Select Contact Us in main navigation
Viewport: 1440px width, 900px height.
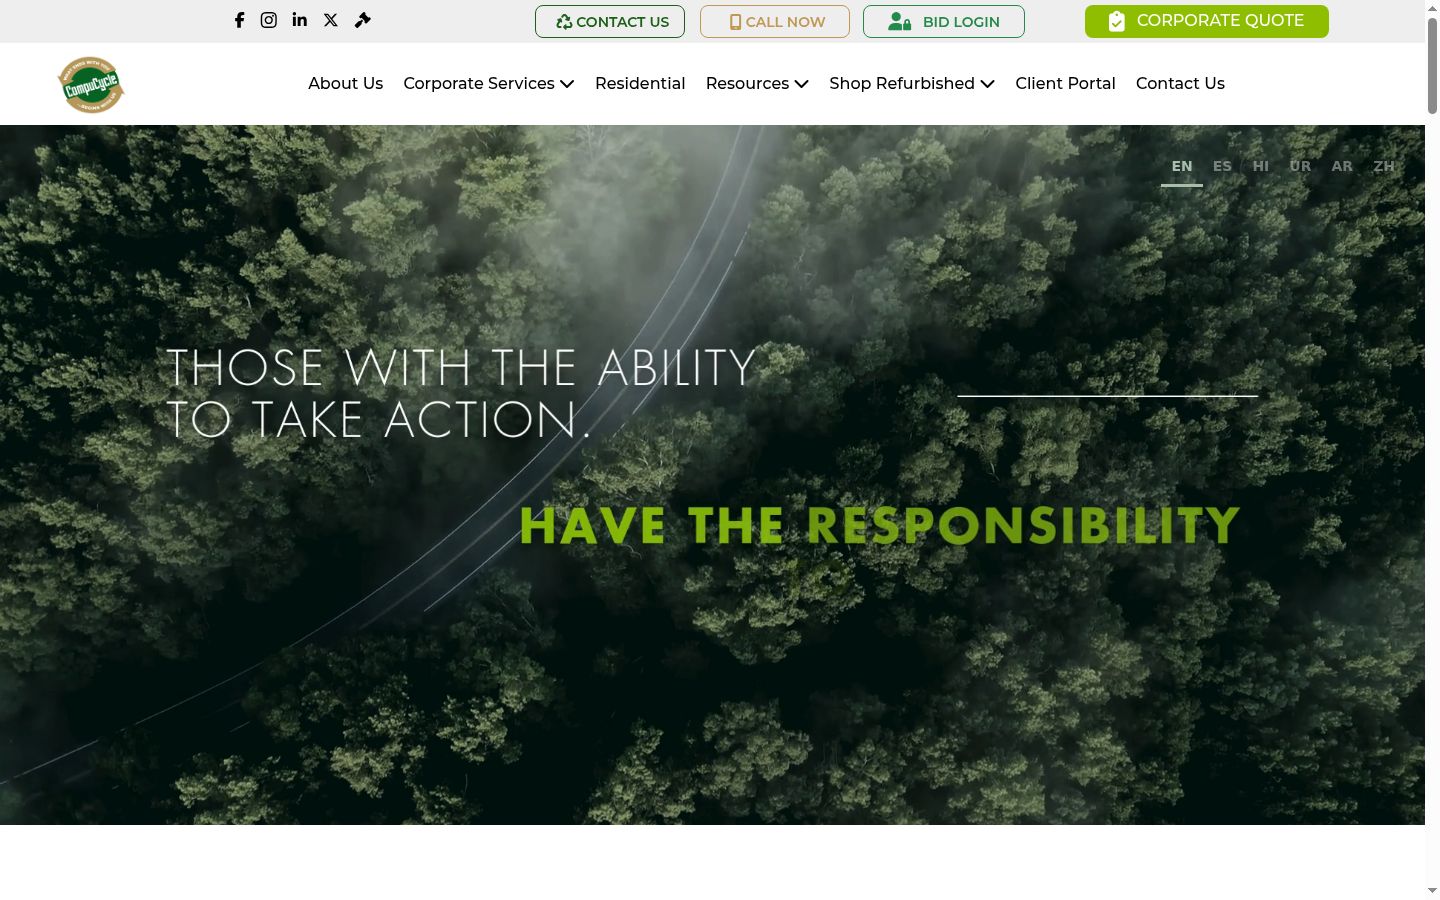tap(1180, 83)
